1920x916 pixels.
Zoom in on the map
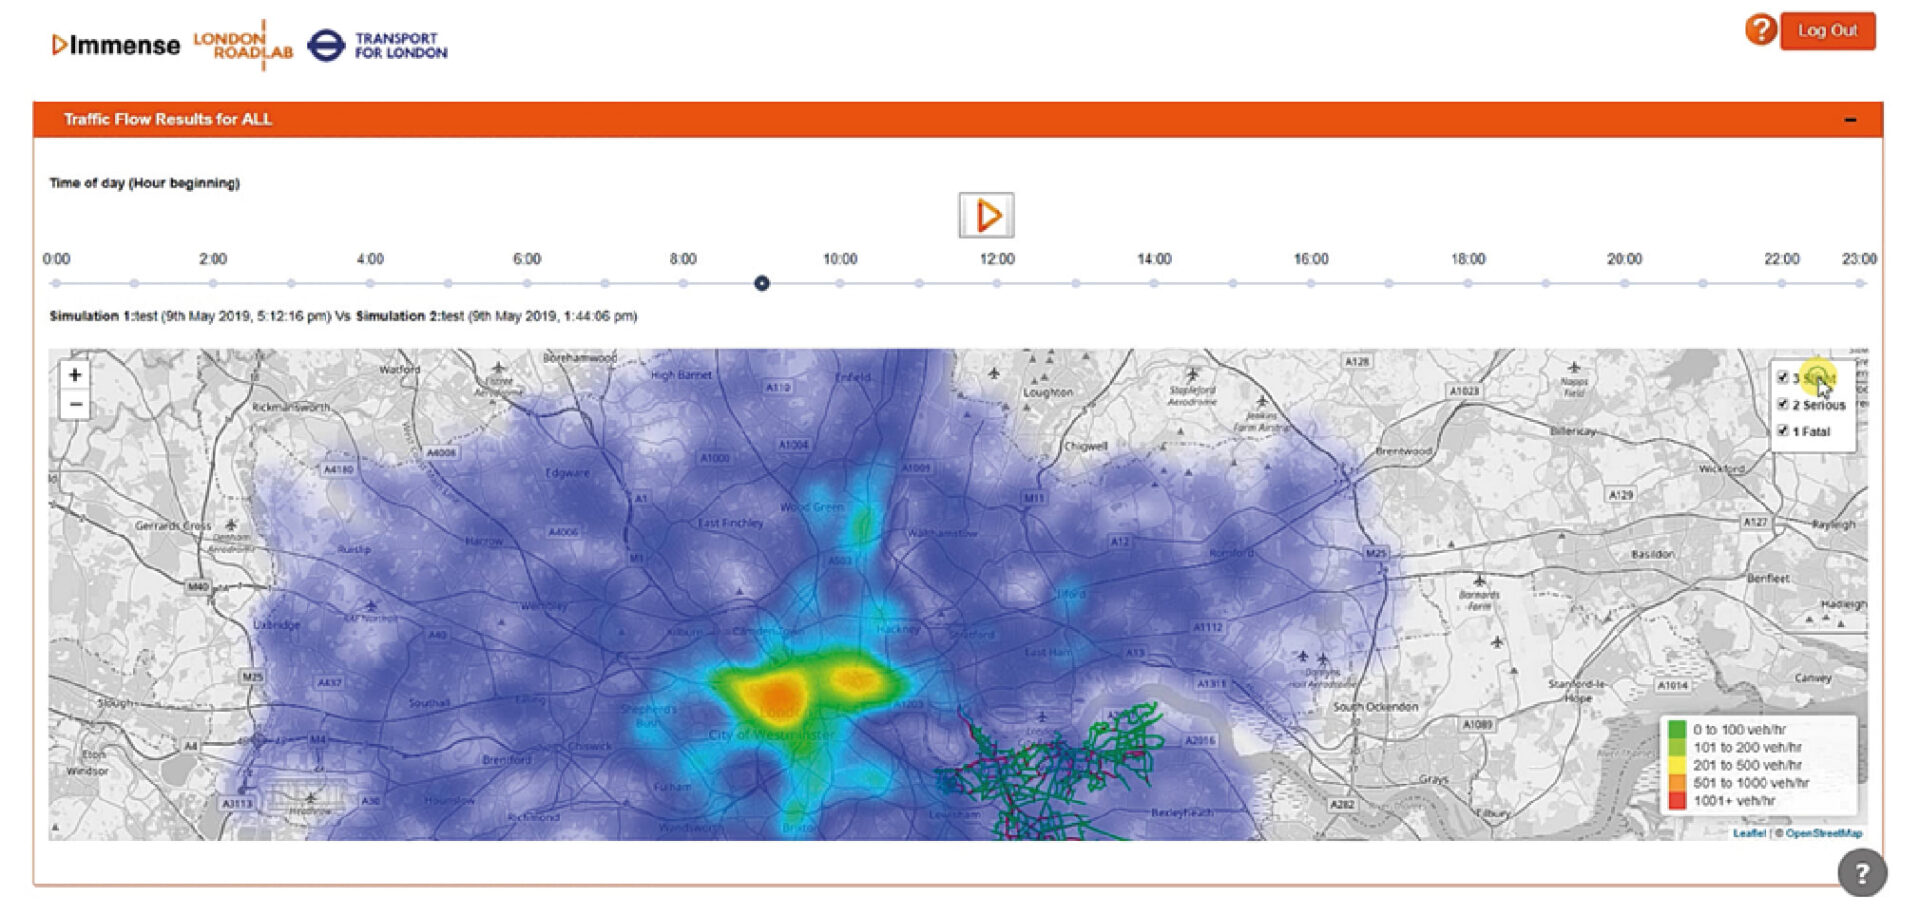75,375
